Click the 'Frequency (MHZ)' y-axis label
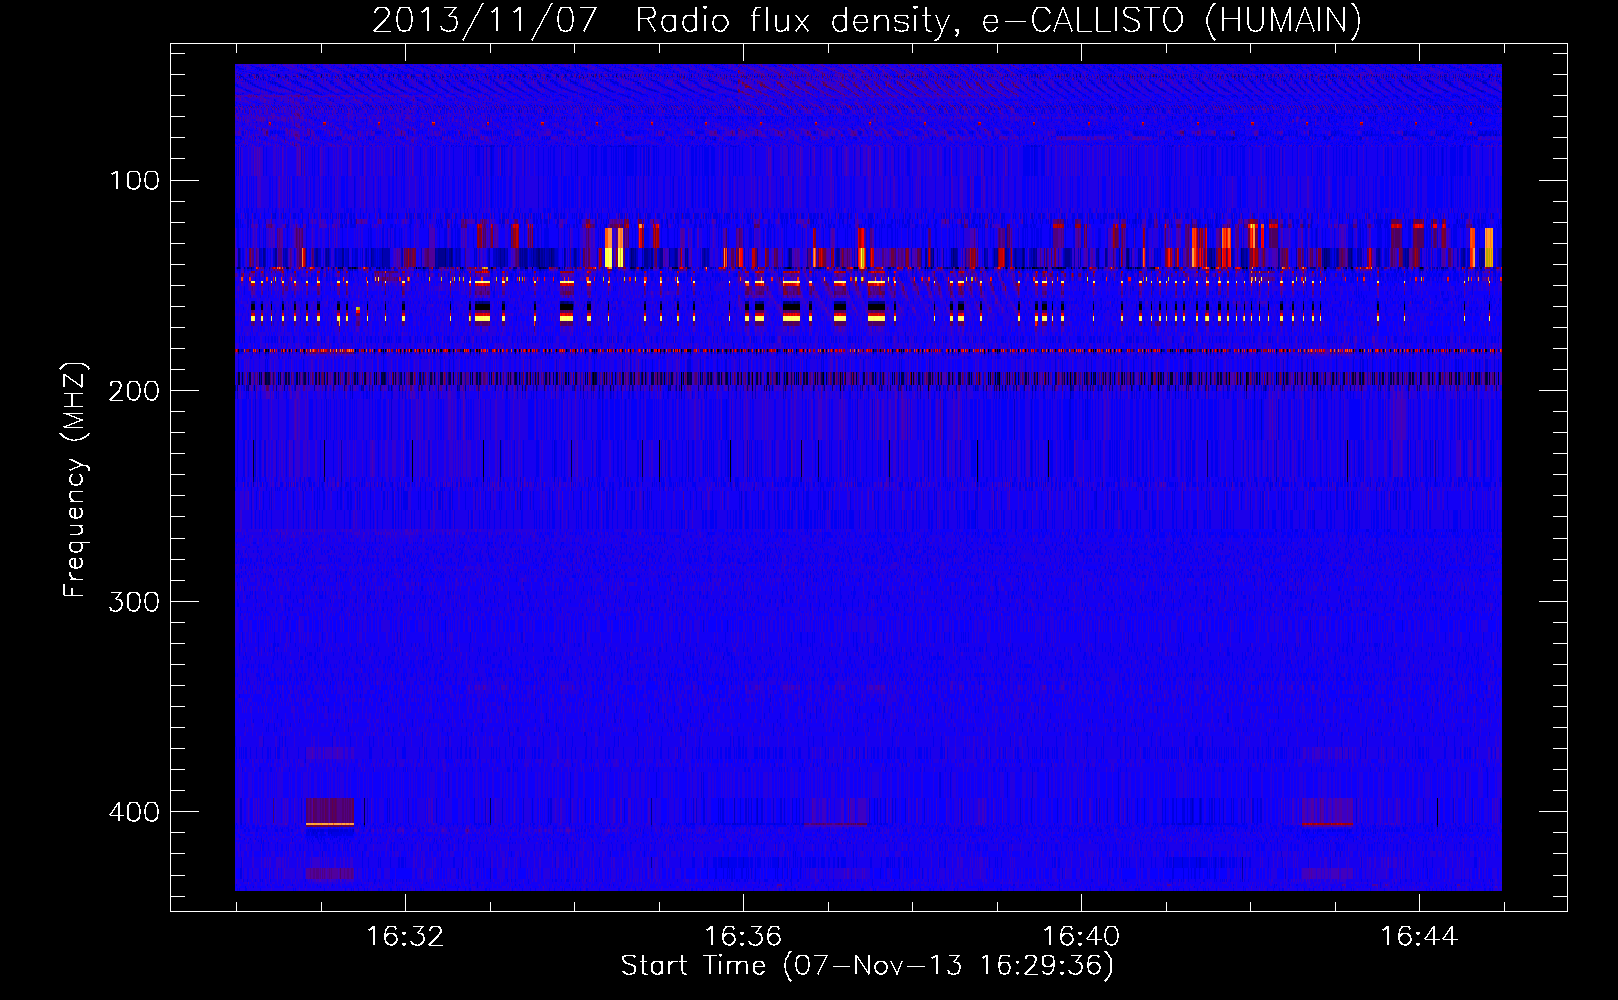The height and width of the screenshot is (1000, 1618). (x=75, y=479)
